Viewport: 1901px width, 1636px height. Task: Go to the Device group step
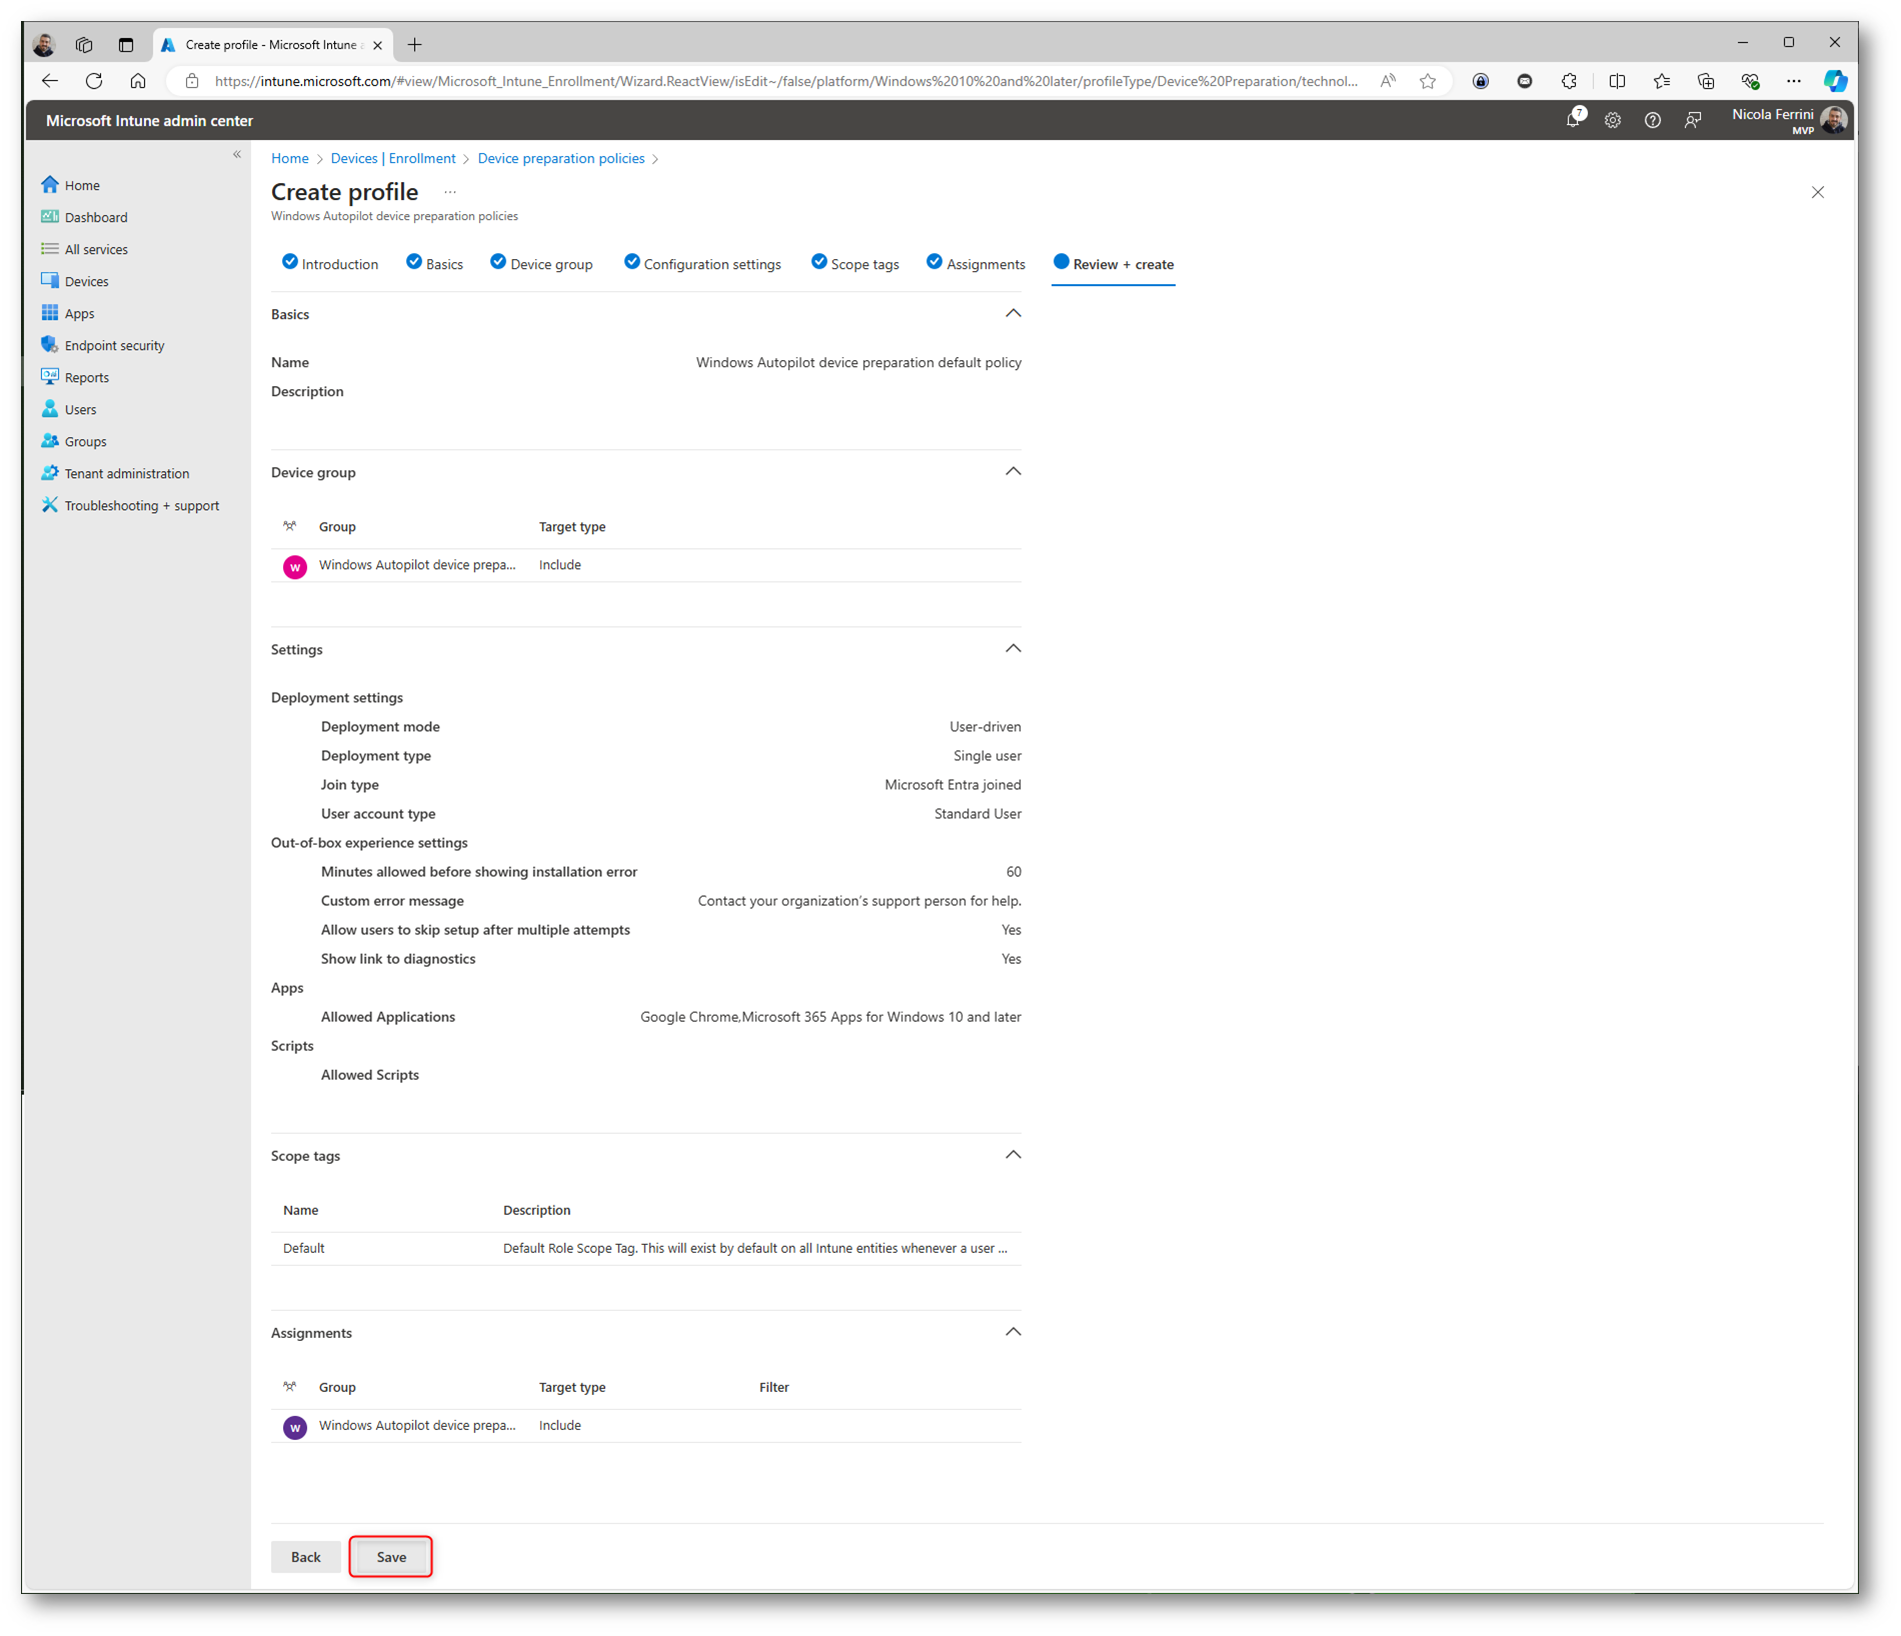[541, 264]
